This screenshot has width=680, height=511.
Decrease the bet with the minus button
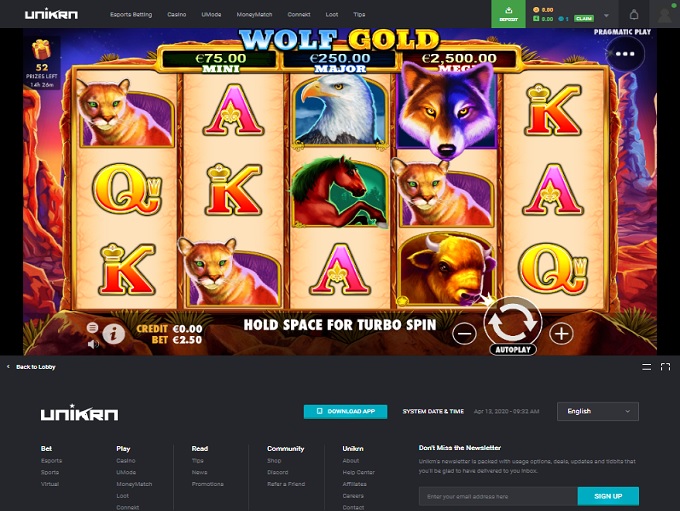464,334
